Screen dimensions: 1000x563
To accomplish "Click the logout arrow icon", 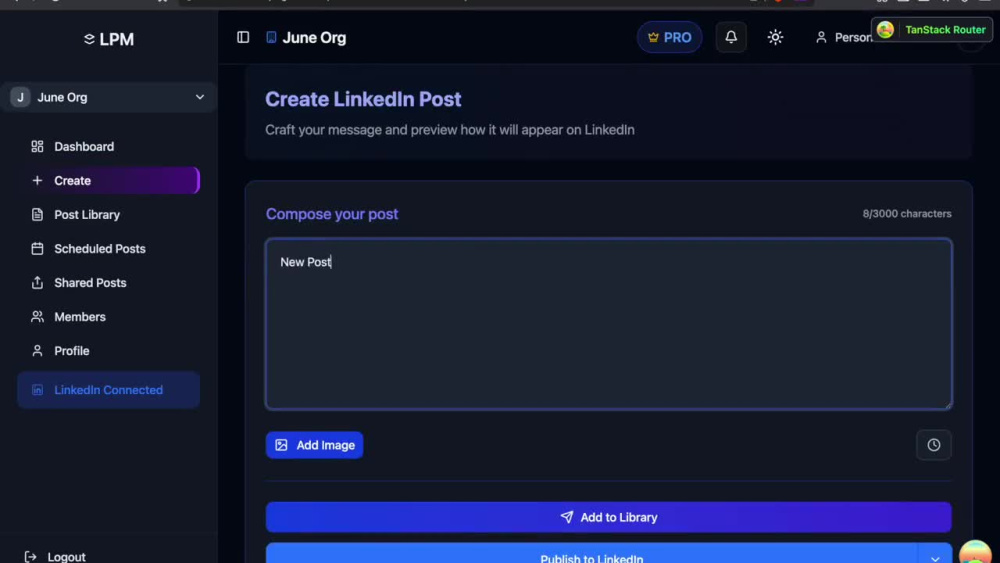I will coord(30,557).
